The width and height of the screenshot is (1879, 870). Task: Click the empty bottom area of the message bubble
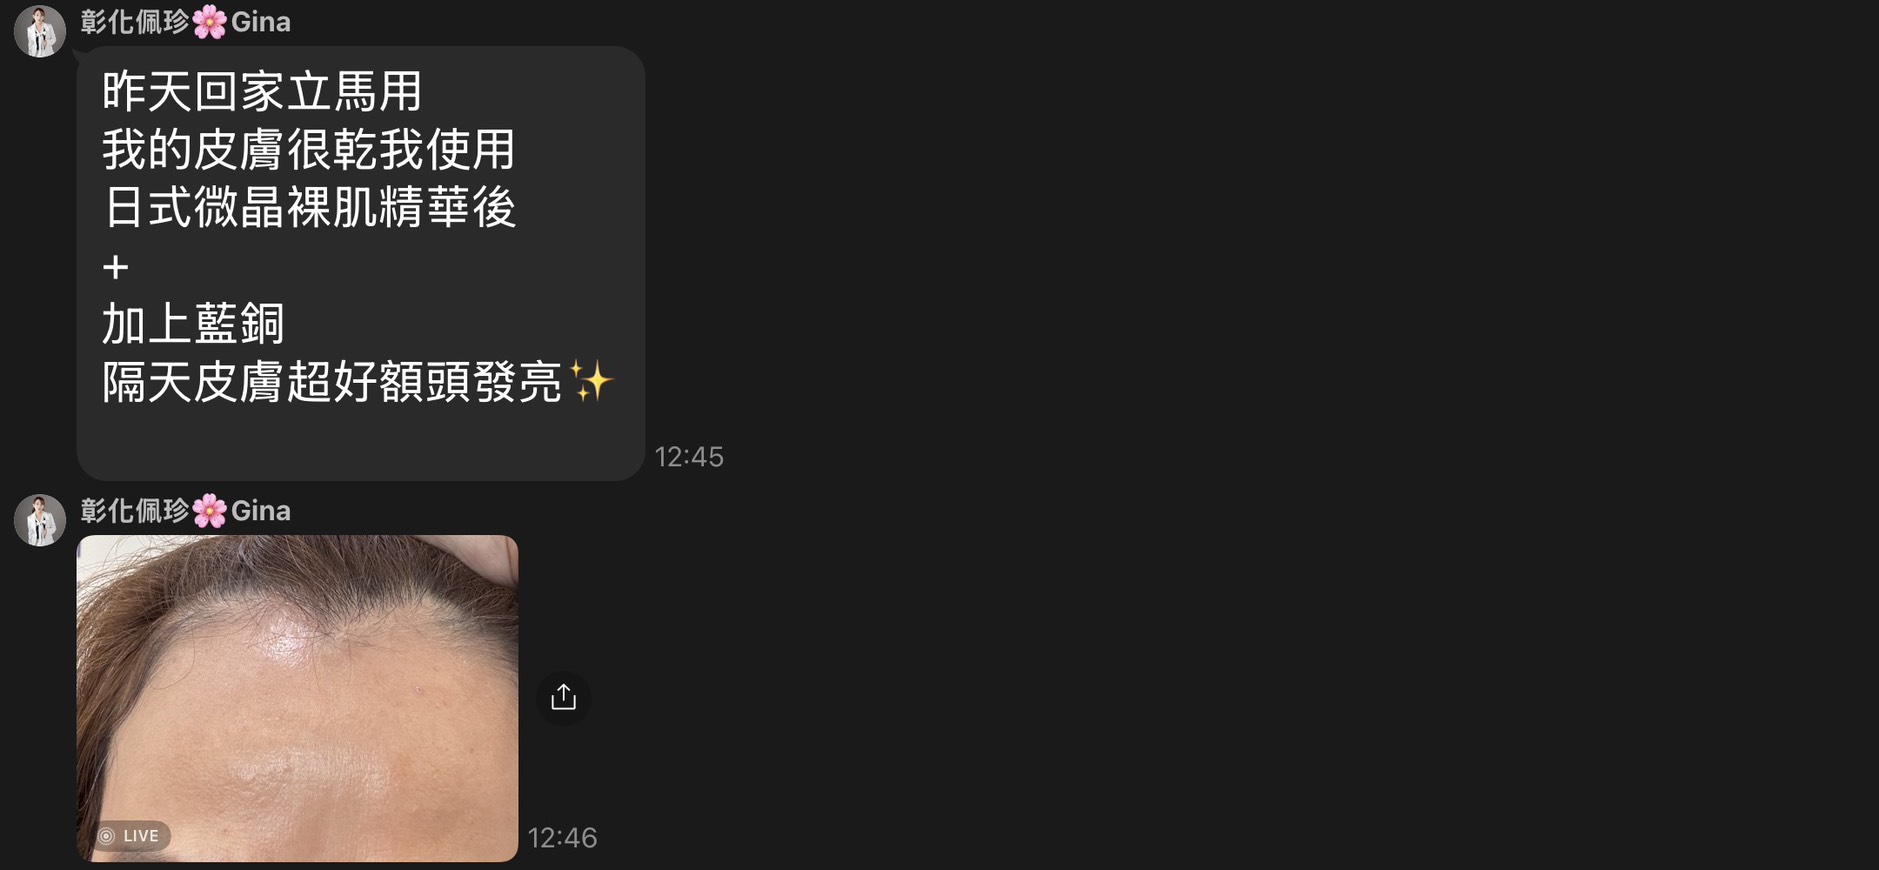360,445
